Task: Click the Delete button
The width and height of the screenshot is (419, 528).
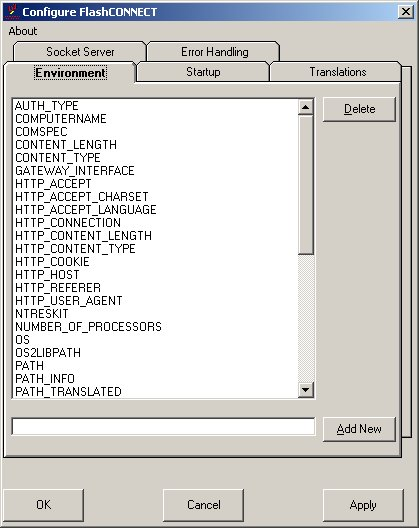Action: 359,109
